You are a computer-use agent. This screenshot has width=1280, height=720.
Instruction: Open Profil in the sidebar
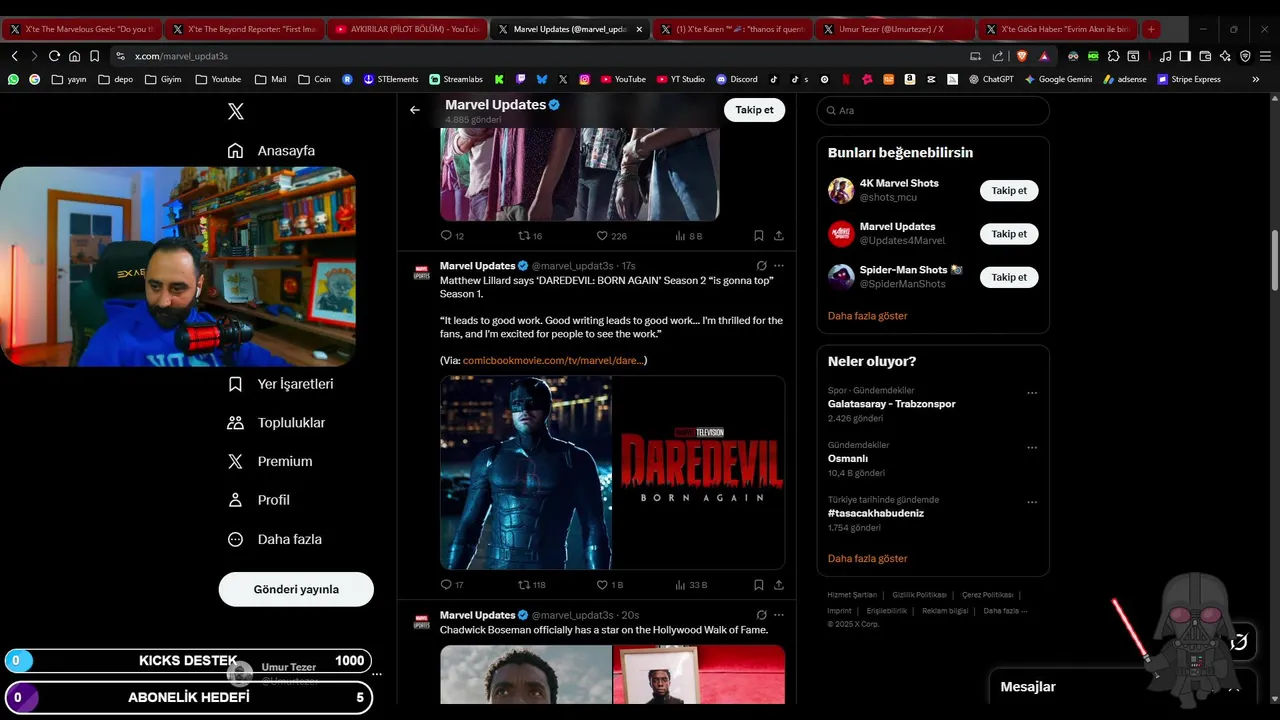(259, 500)
